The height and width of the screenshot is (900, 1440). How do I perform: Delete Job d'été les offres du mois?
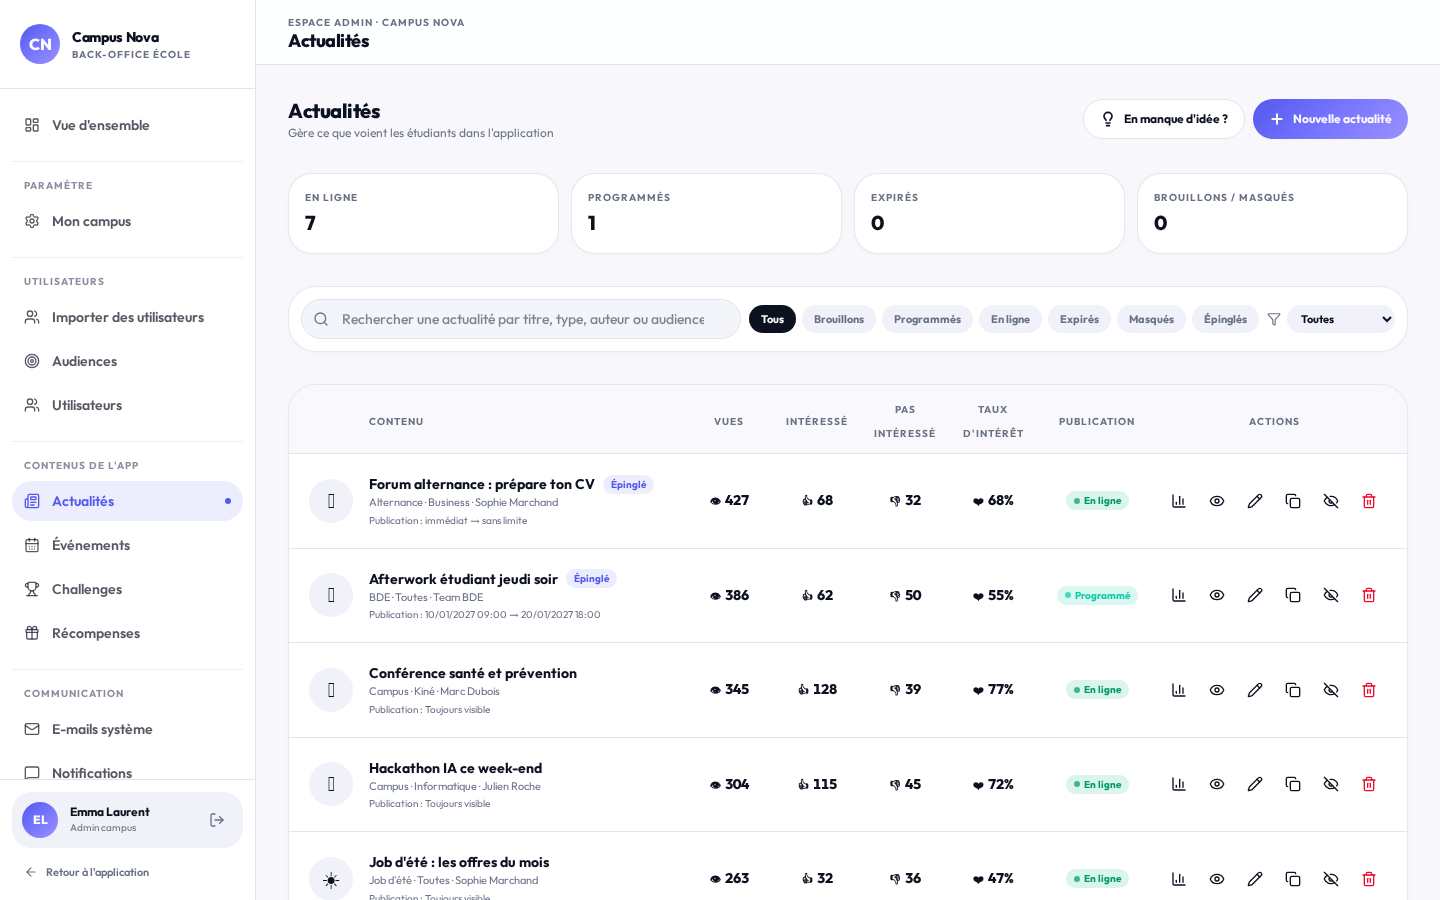(x=1369, y=879)
